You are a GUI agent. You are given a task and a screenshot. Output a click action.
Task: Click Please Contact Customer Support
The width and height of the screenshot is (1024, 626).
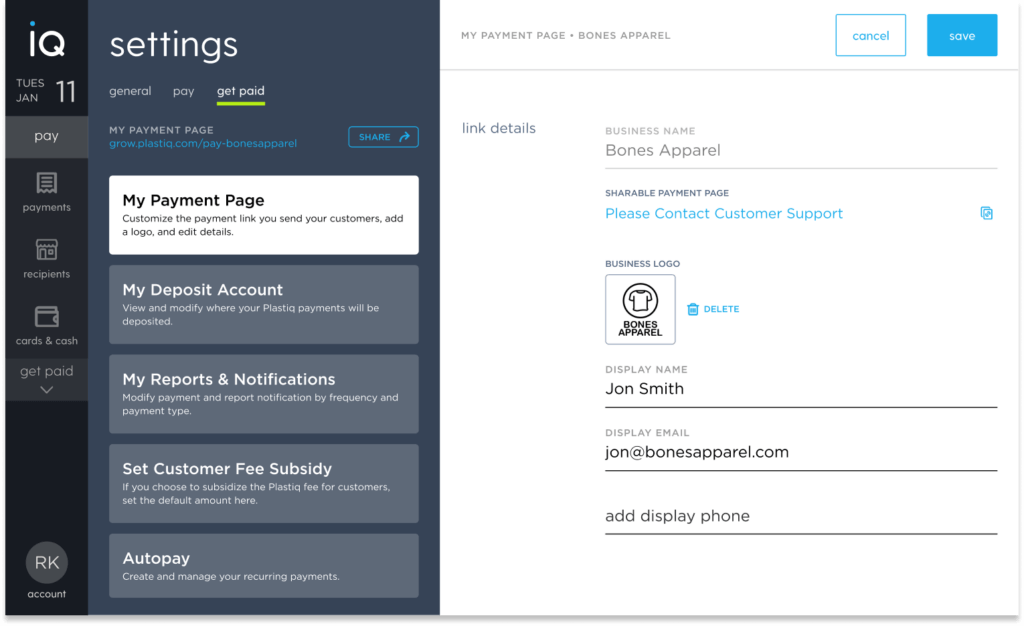click(723, 213)
